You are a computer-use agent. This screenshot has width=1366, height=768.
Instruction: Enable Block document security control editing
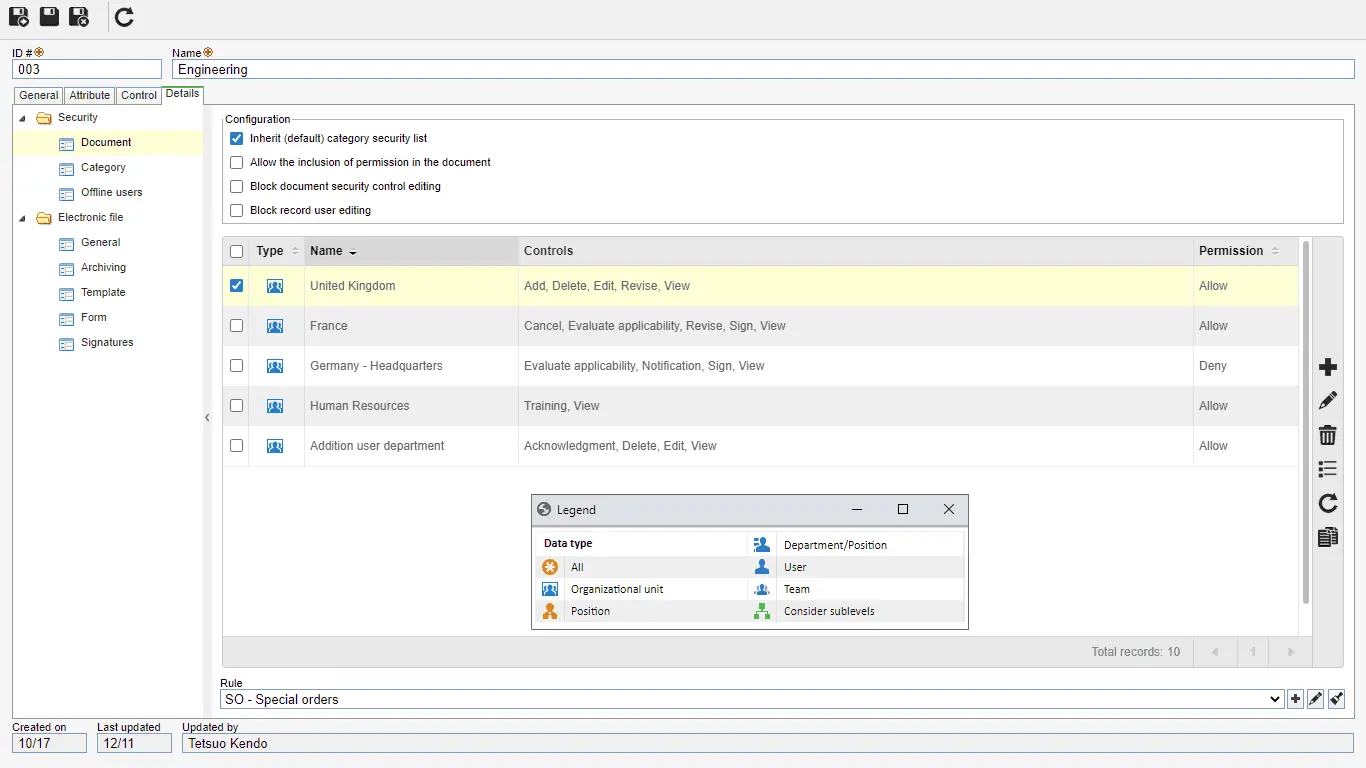(237, 187)
